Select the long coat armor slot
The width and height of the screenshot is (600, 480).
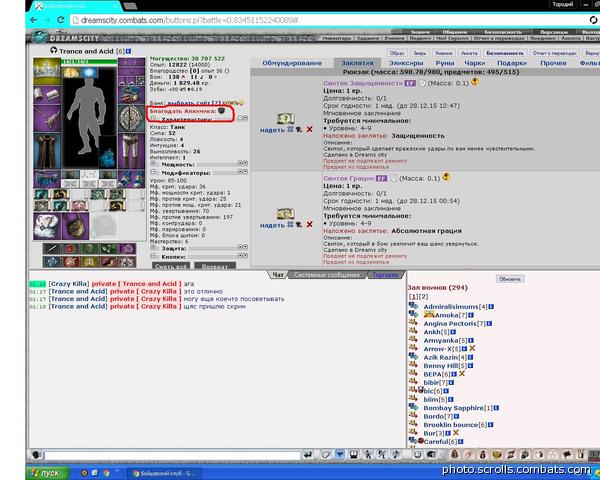point(47,151)
